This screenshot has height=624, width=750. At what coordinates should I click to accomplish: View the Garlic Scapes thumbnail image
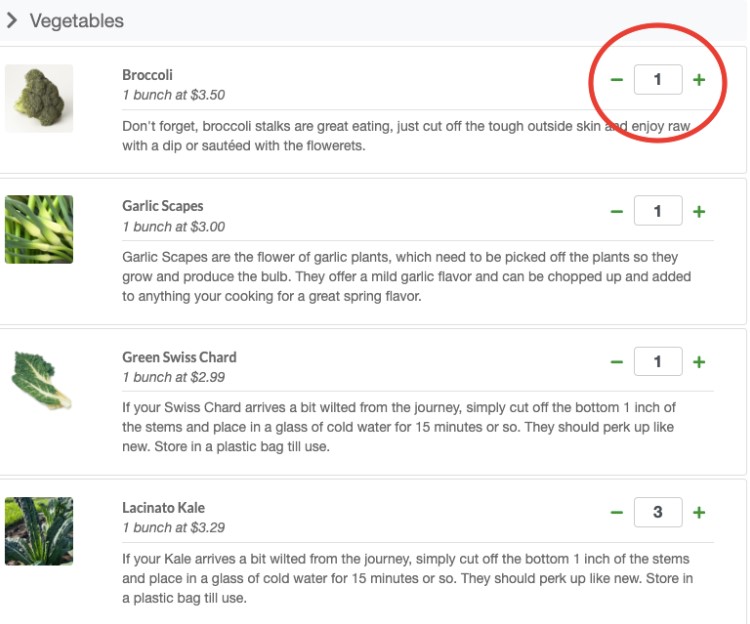39,229
